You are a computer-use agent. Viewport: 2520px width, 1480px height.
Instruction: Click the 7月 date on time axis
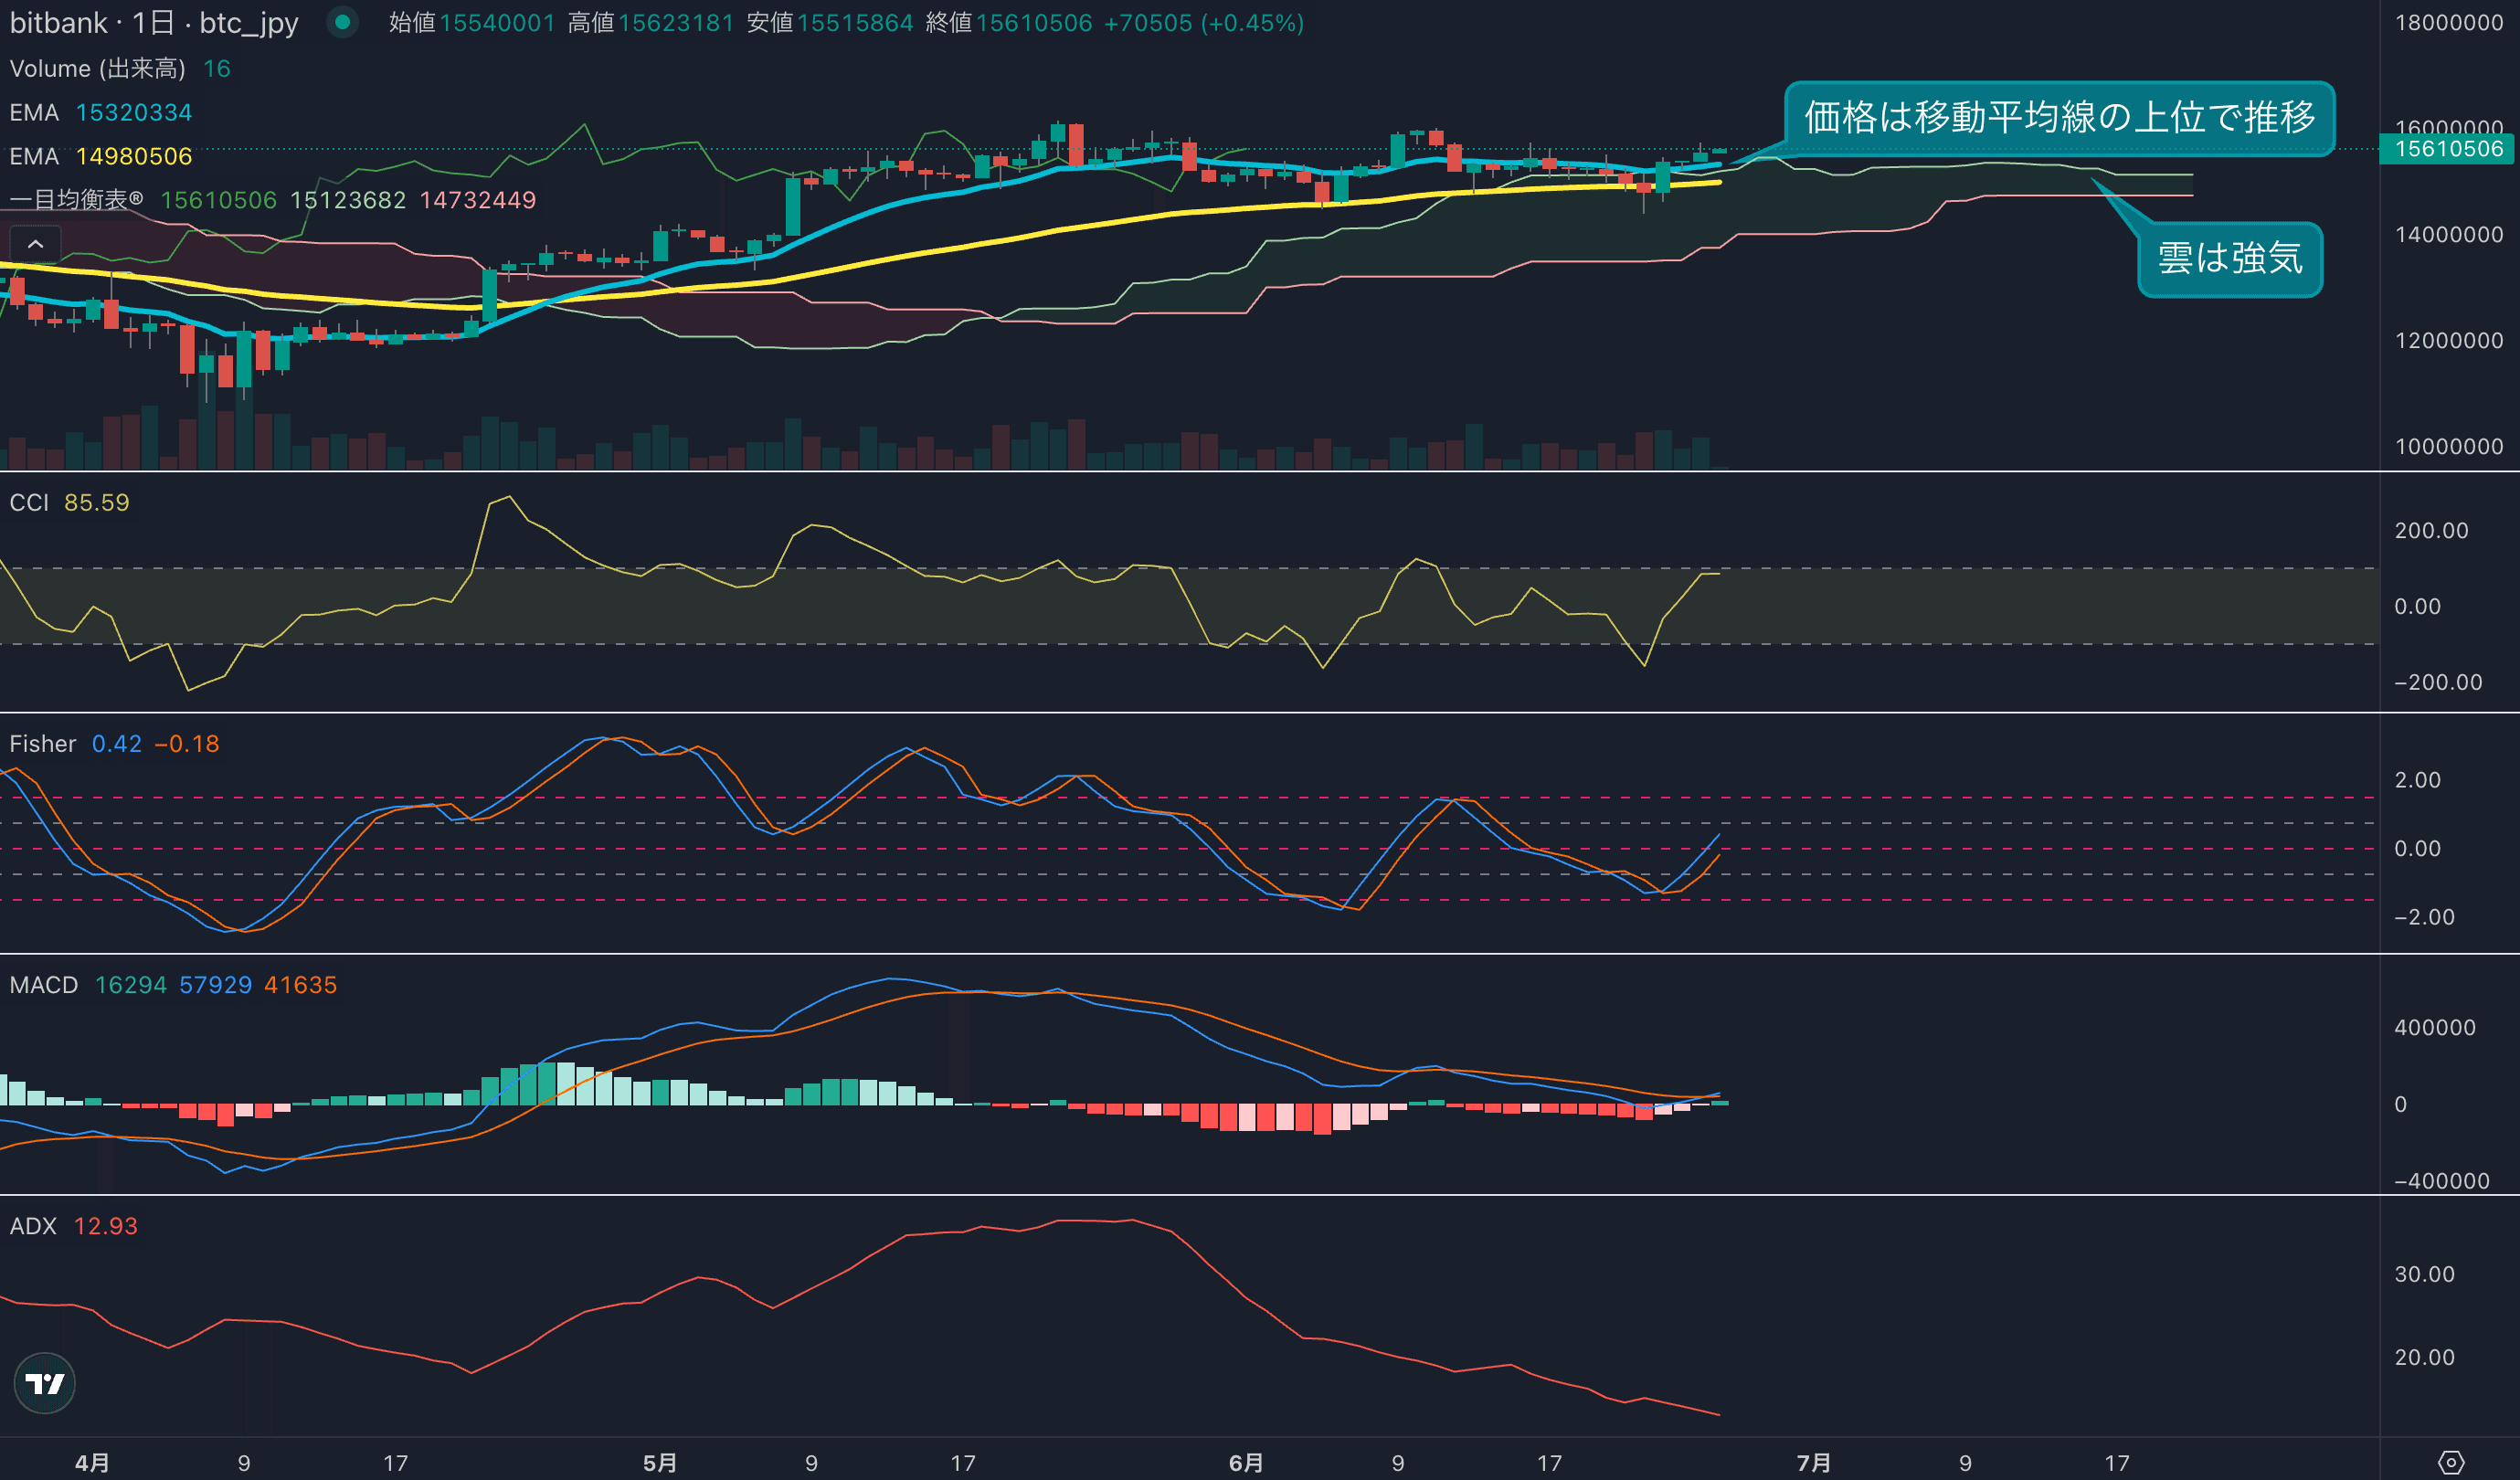(x=1813, y=1463)
